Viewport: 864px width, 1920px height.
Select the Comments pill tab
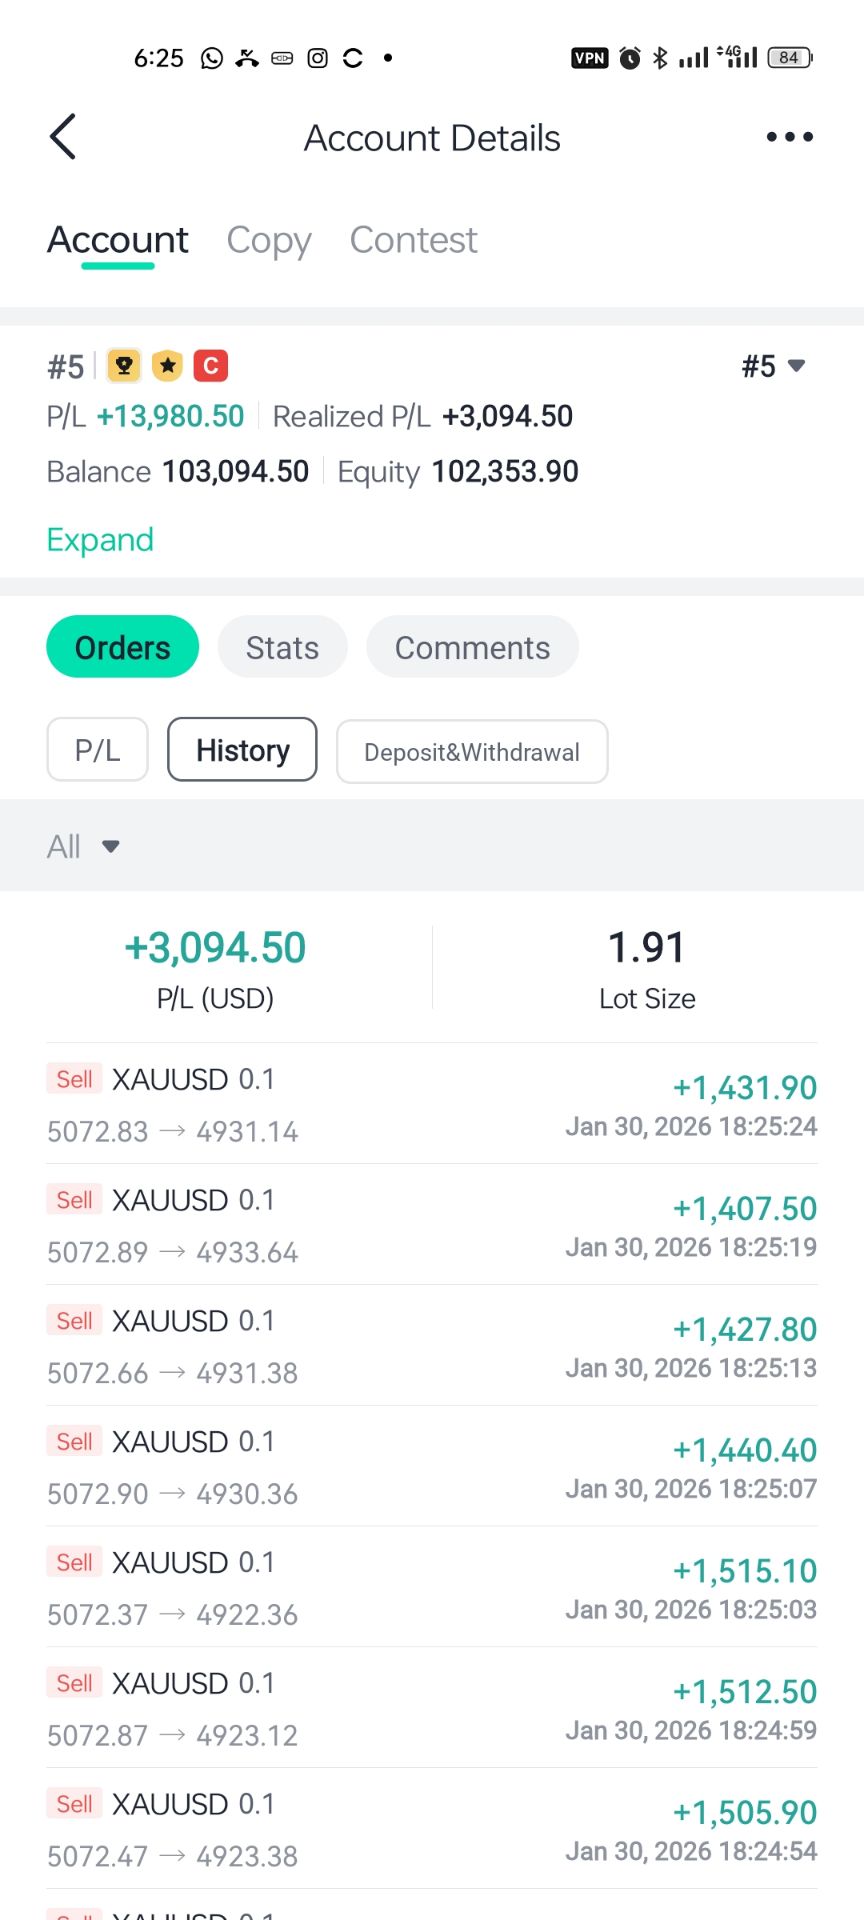472,647
